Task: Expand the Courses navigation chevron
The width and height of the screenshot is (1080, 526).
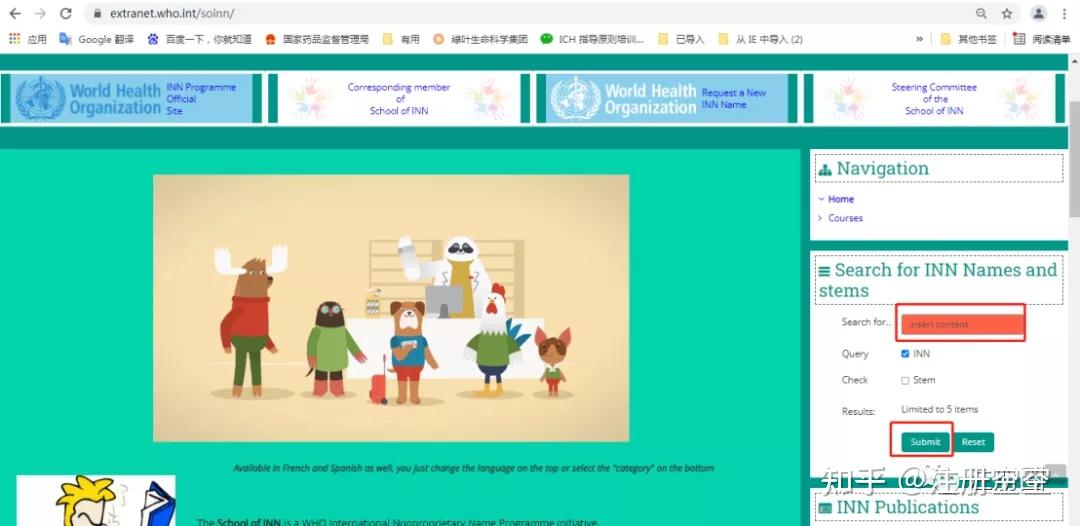Action: coord(820,218)
